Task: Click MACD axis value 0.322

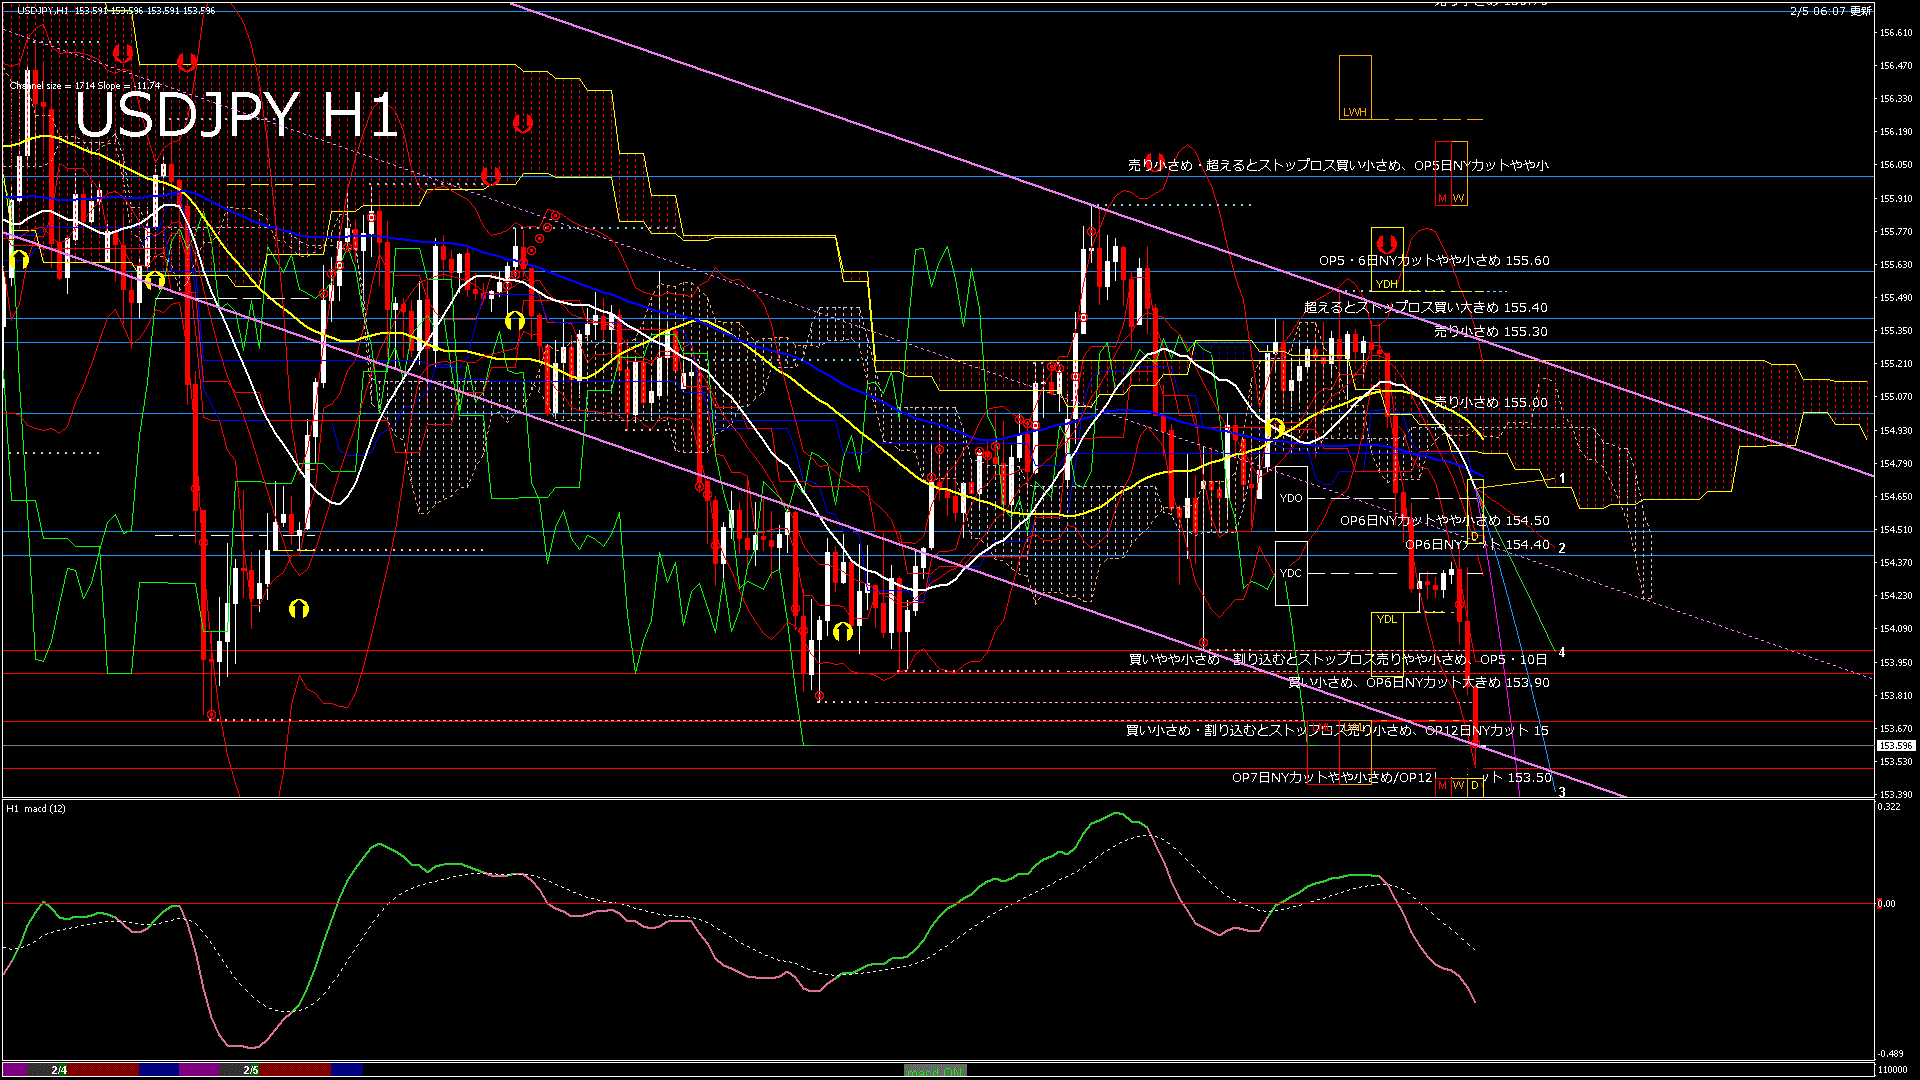Action: pyautogui.click(x=1889, y=807)
